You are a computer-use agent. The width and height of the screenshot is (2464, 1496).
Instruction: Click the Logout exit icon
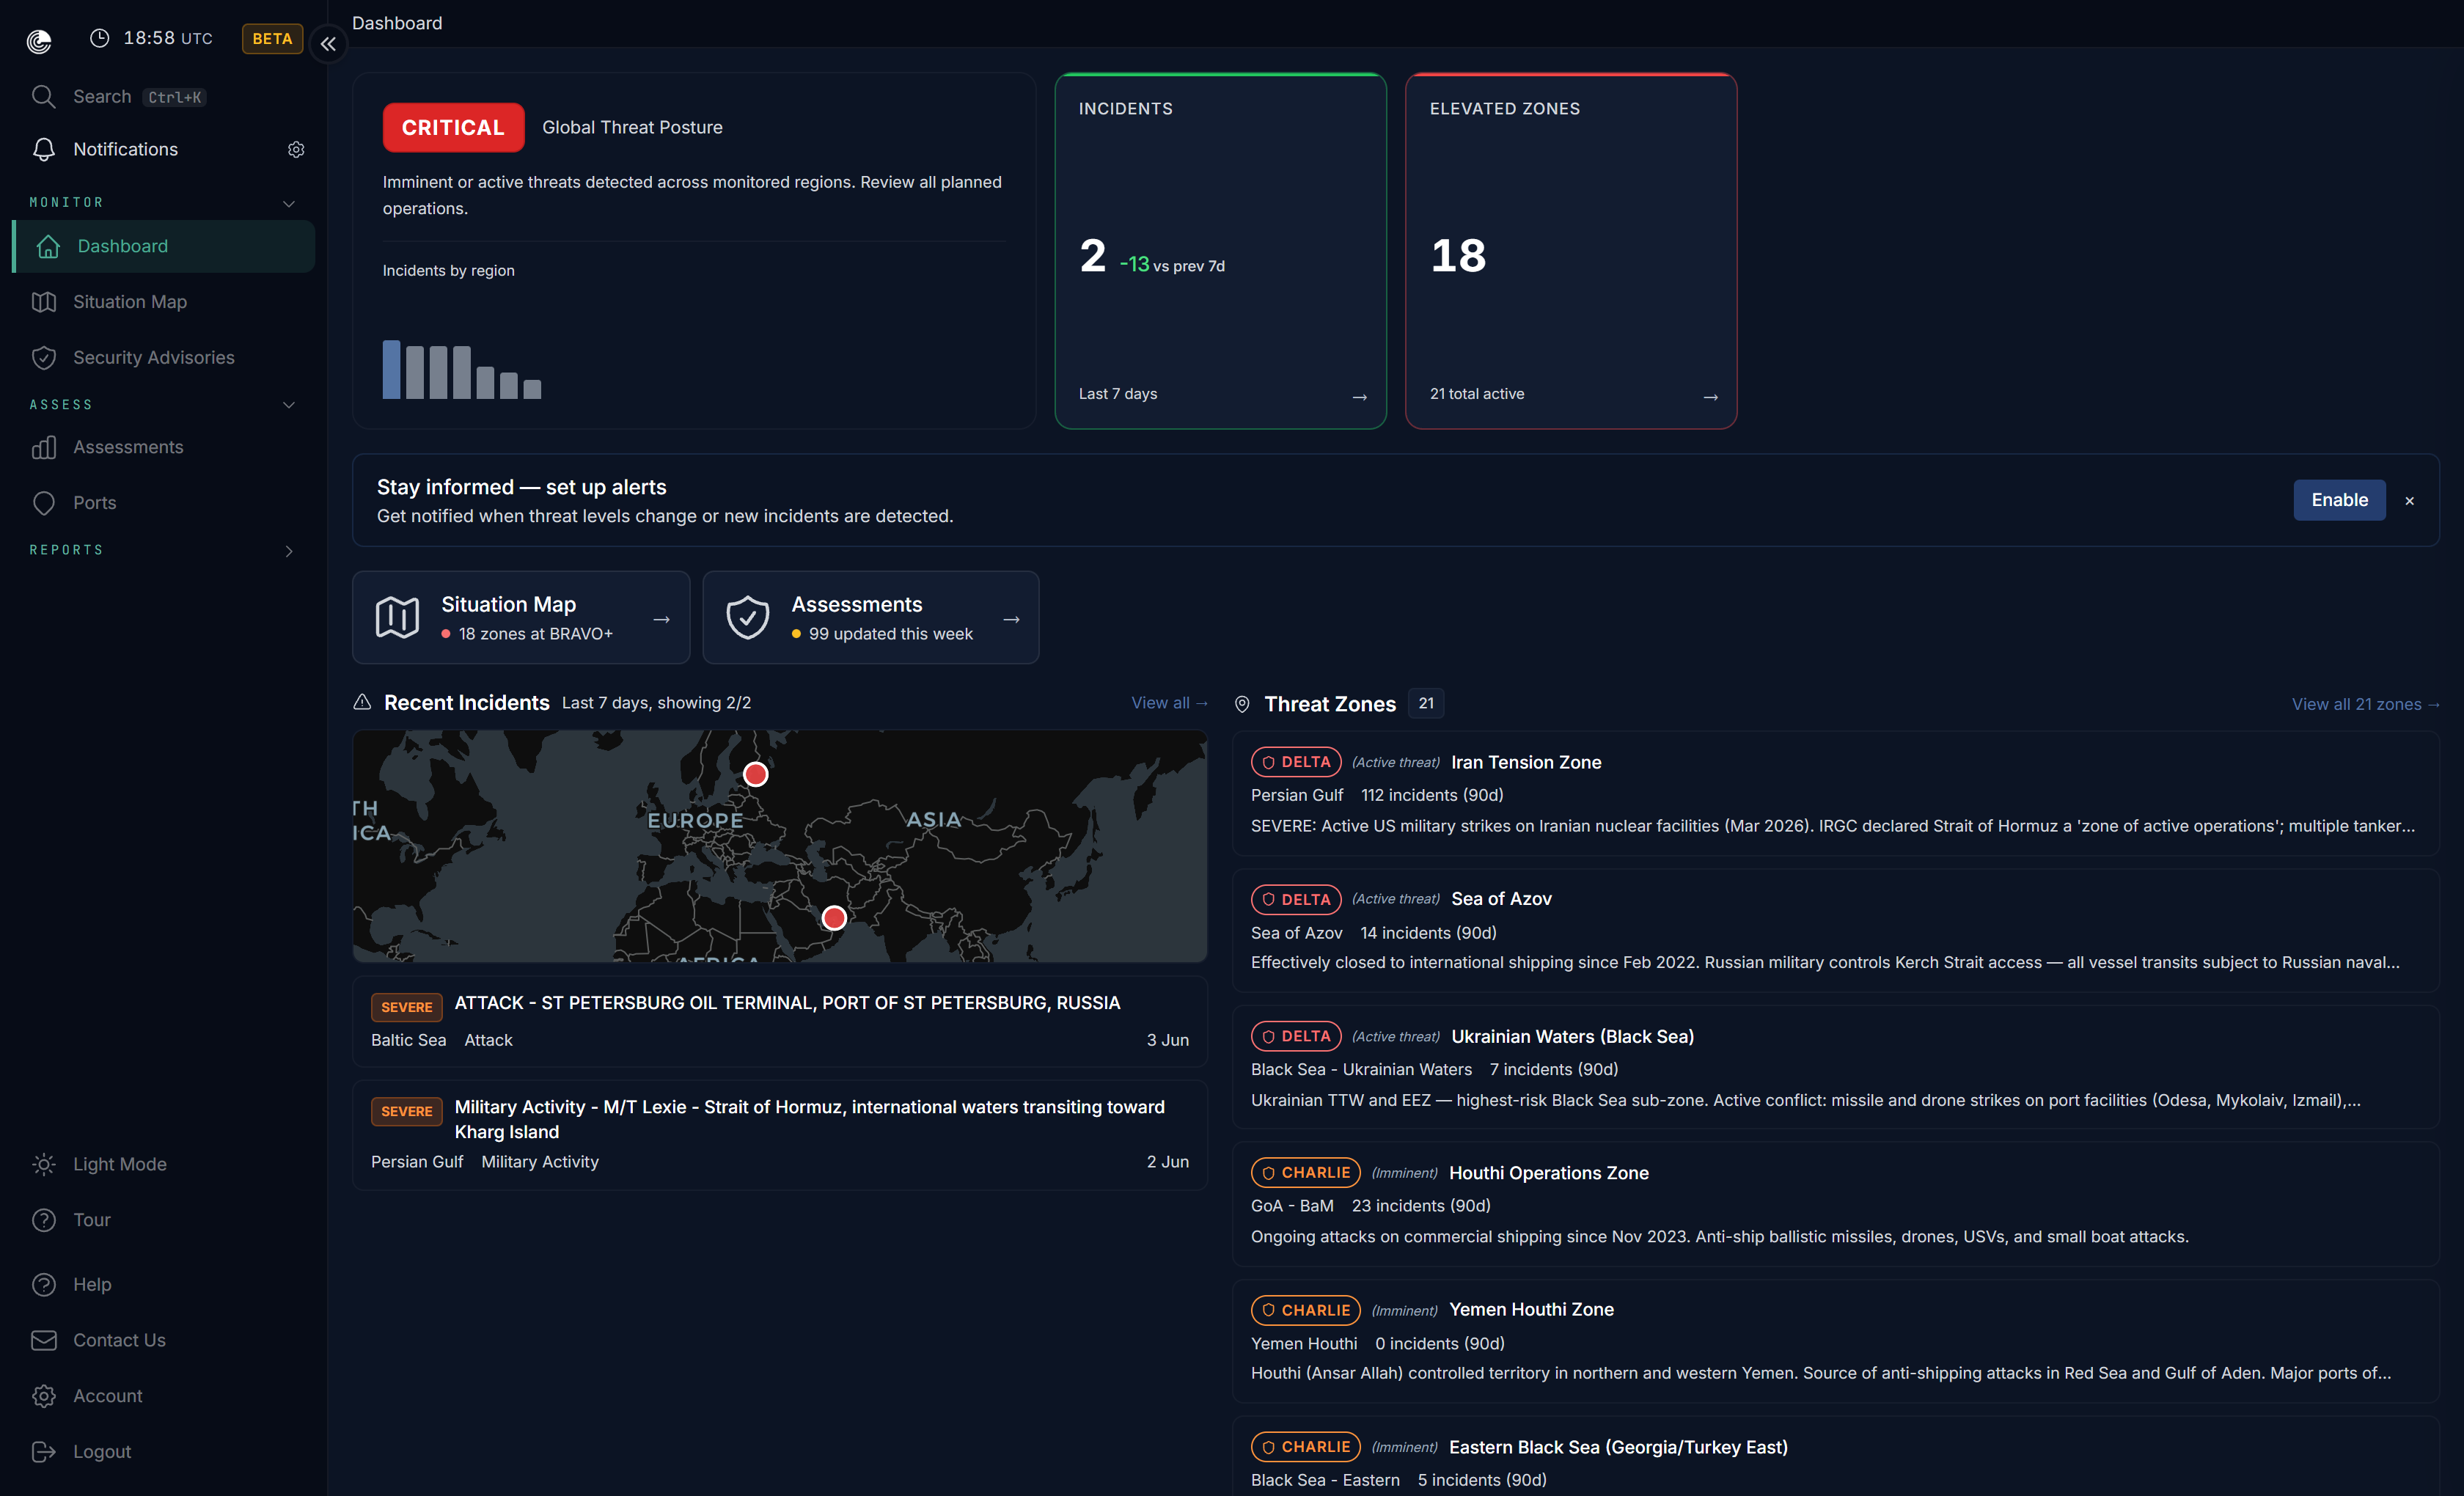(44, 1451)
